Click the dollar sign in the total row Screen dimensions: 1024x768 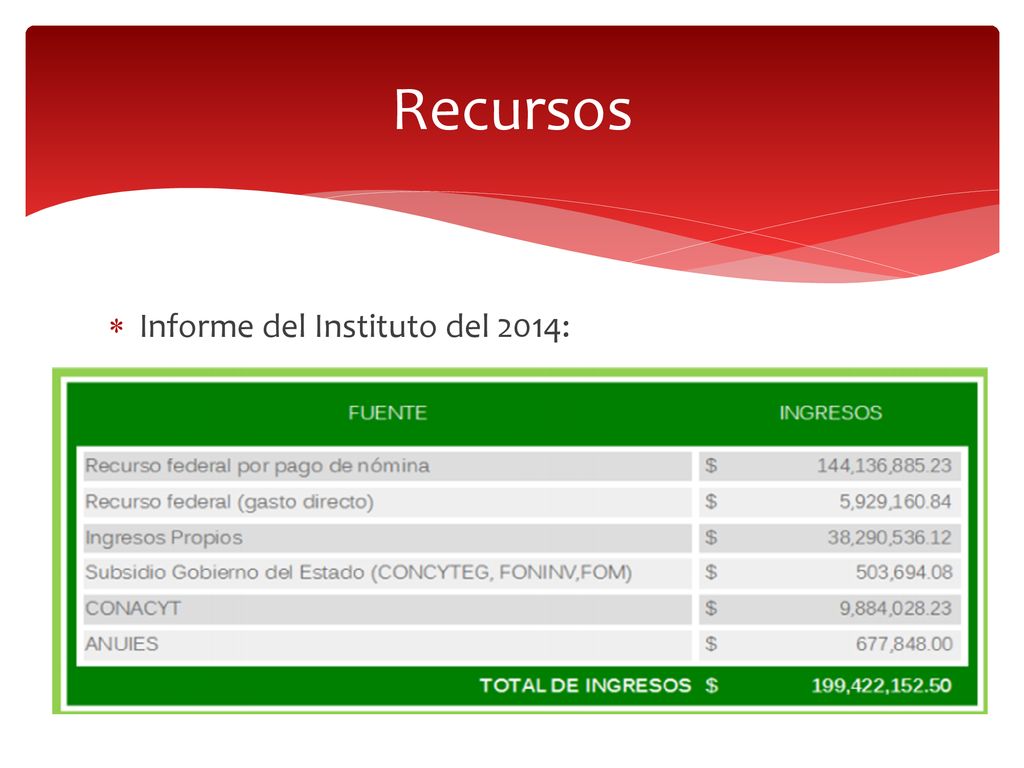tap(711, 685)
